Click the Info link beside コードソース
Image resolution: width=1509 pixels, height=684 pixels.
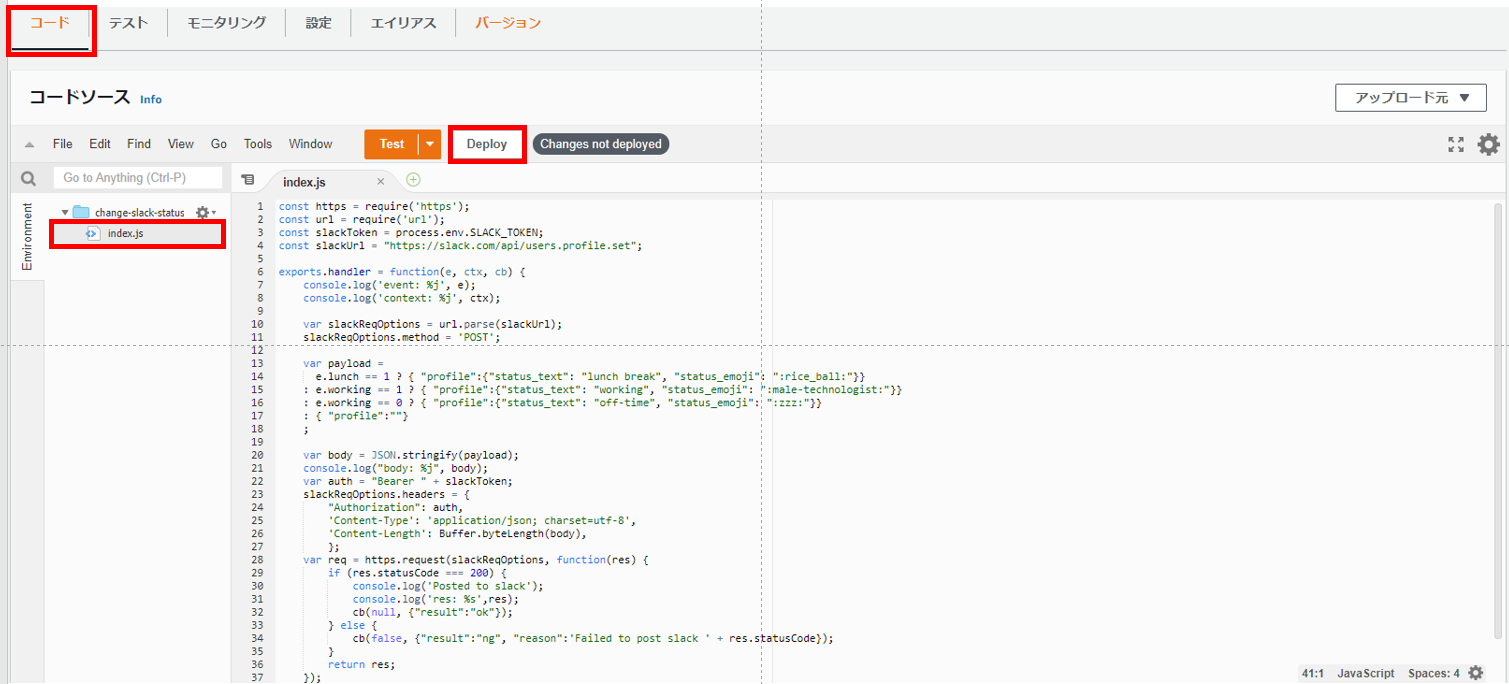151,99
